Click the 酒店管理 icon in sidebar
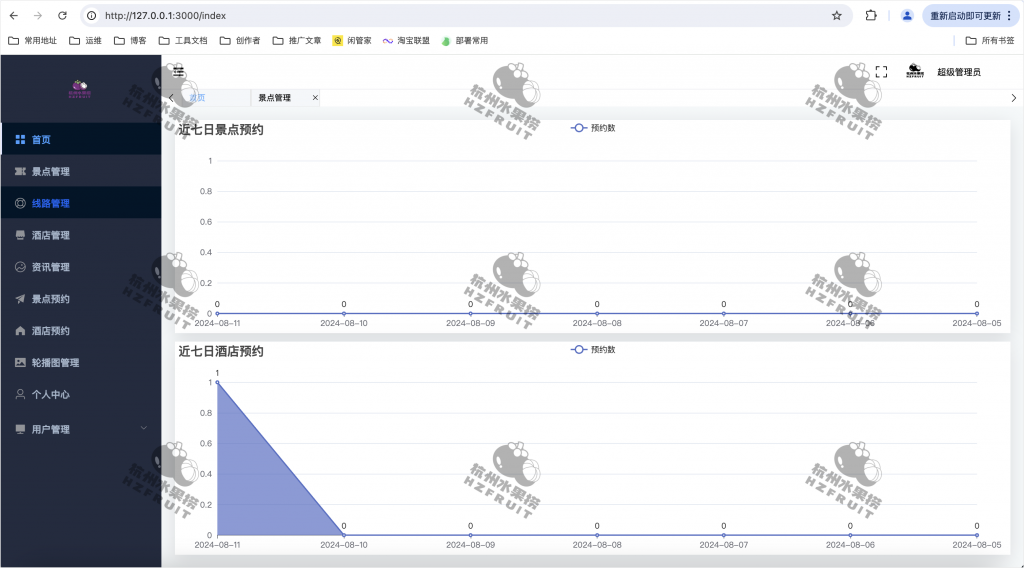 20,235
